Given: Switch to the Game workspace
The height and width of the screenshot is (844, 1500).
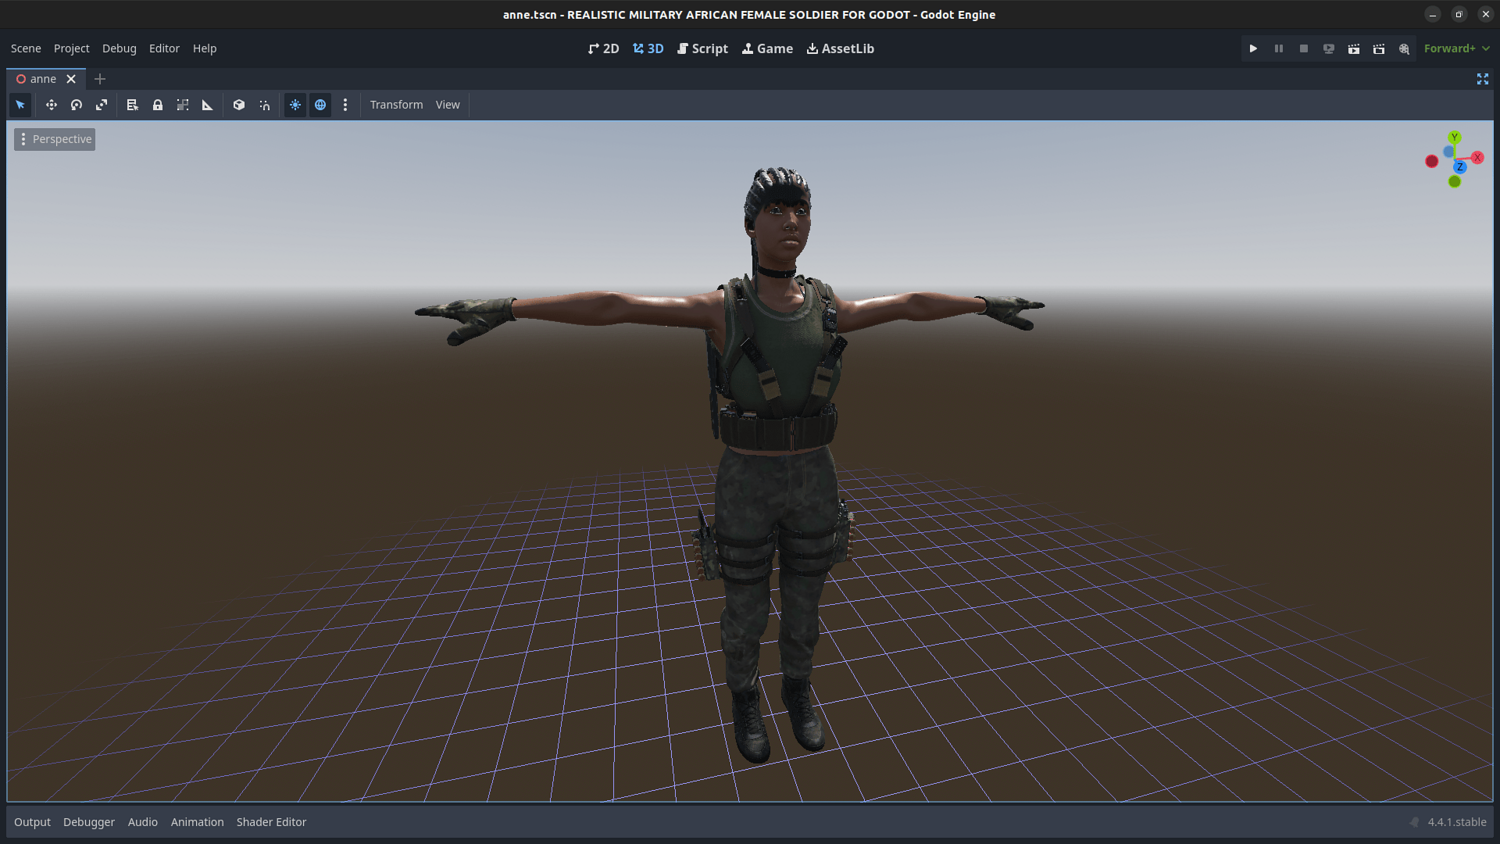Looking at the screenshot, I should coord(767,48).
